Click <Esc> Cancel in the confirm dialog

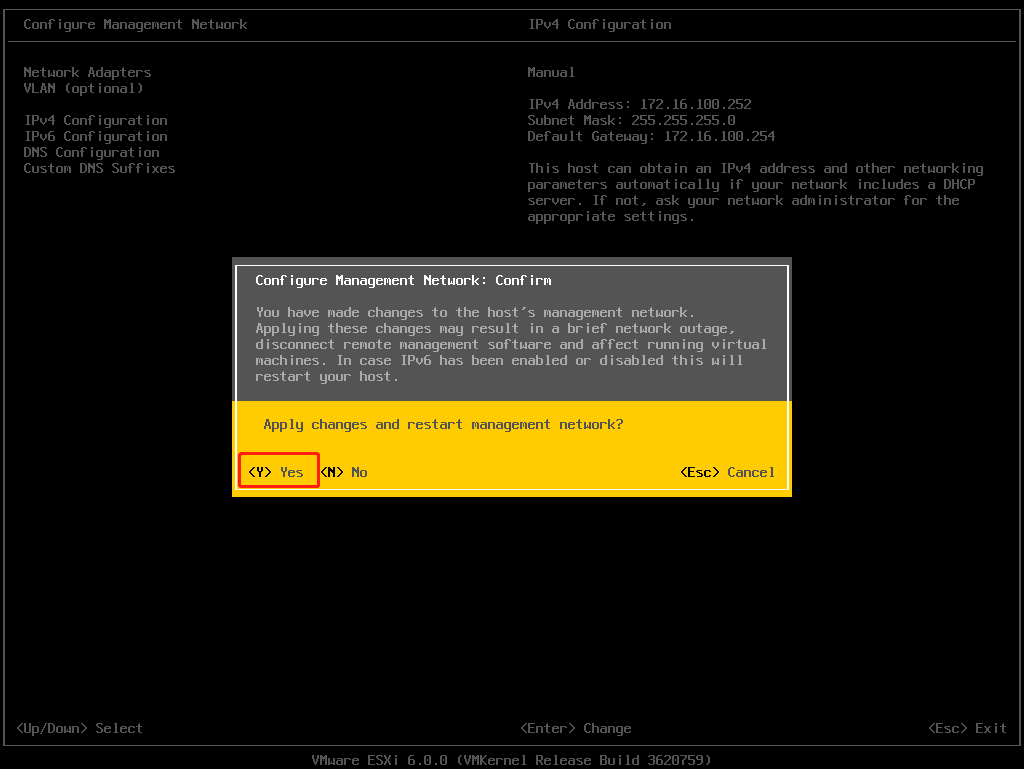[727, 472]
